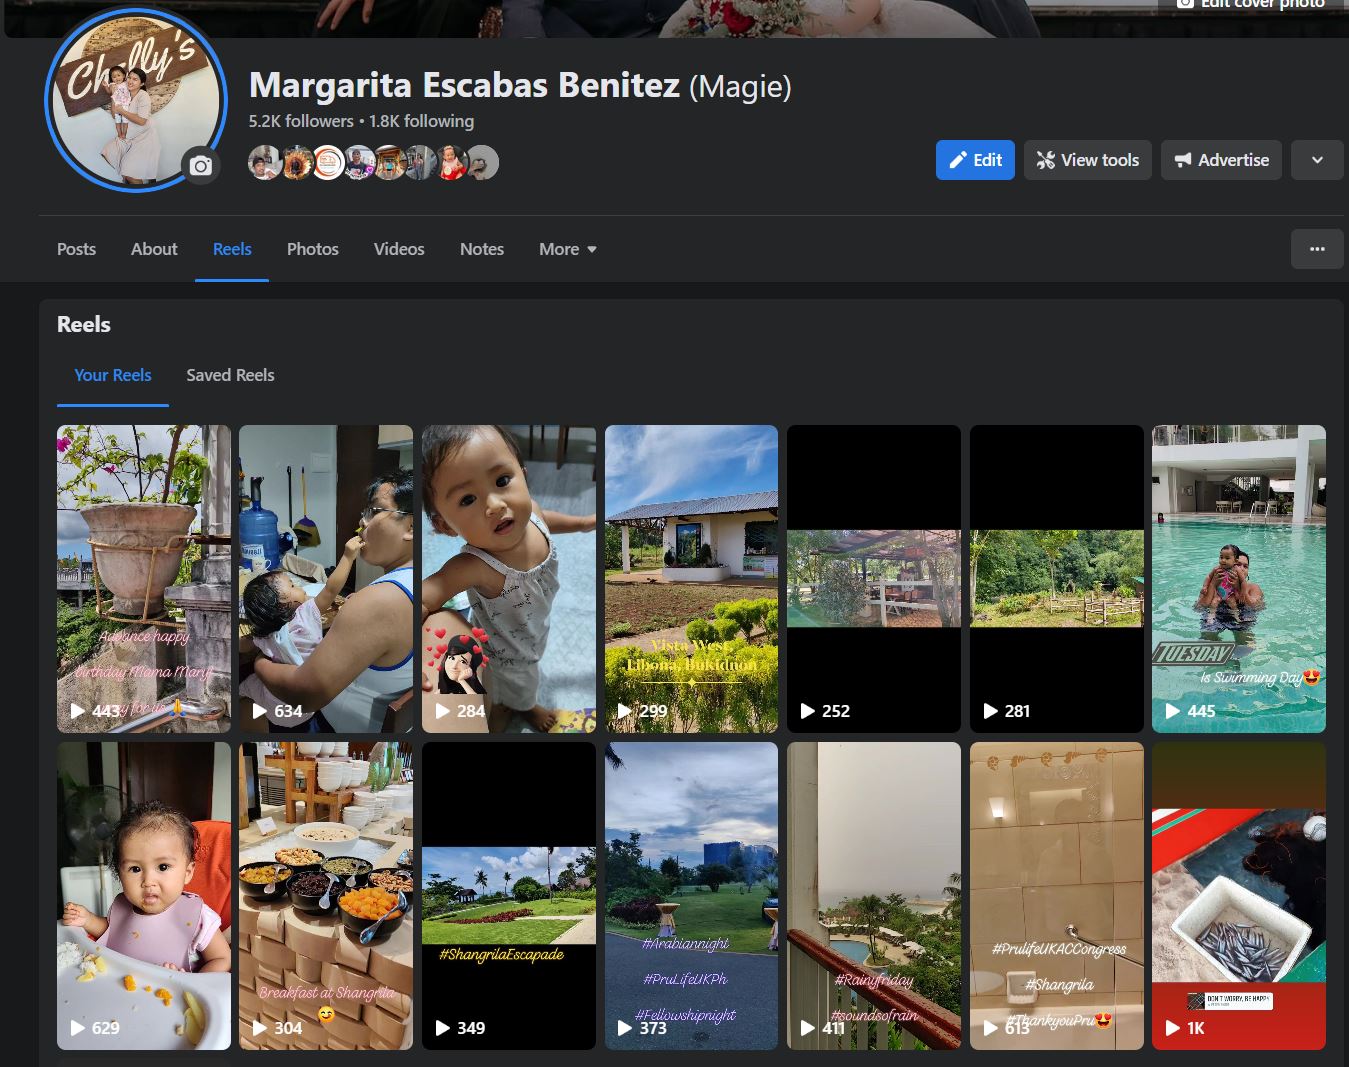Play the reel with 252 views

coord(874,579)
